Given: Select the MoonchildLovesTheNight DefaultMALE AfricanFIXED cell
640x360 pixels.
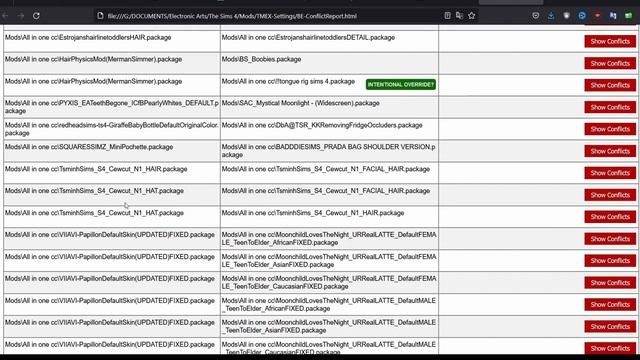Looking at the screenshot, I should (329, 304).
